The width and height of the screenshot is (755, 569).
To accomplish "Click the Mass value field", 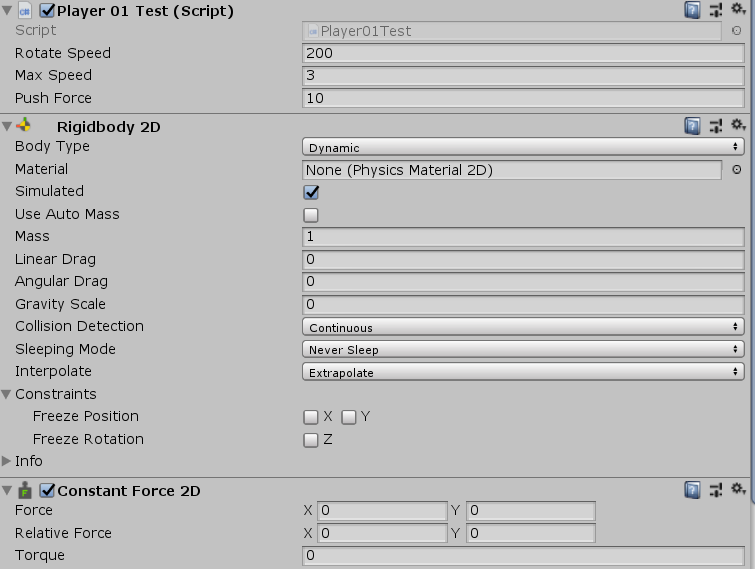I will tap(523, 236).
